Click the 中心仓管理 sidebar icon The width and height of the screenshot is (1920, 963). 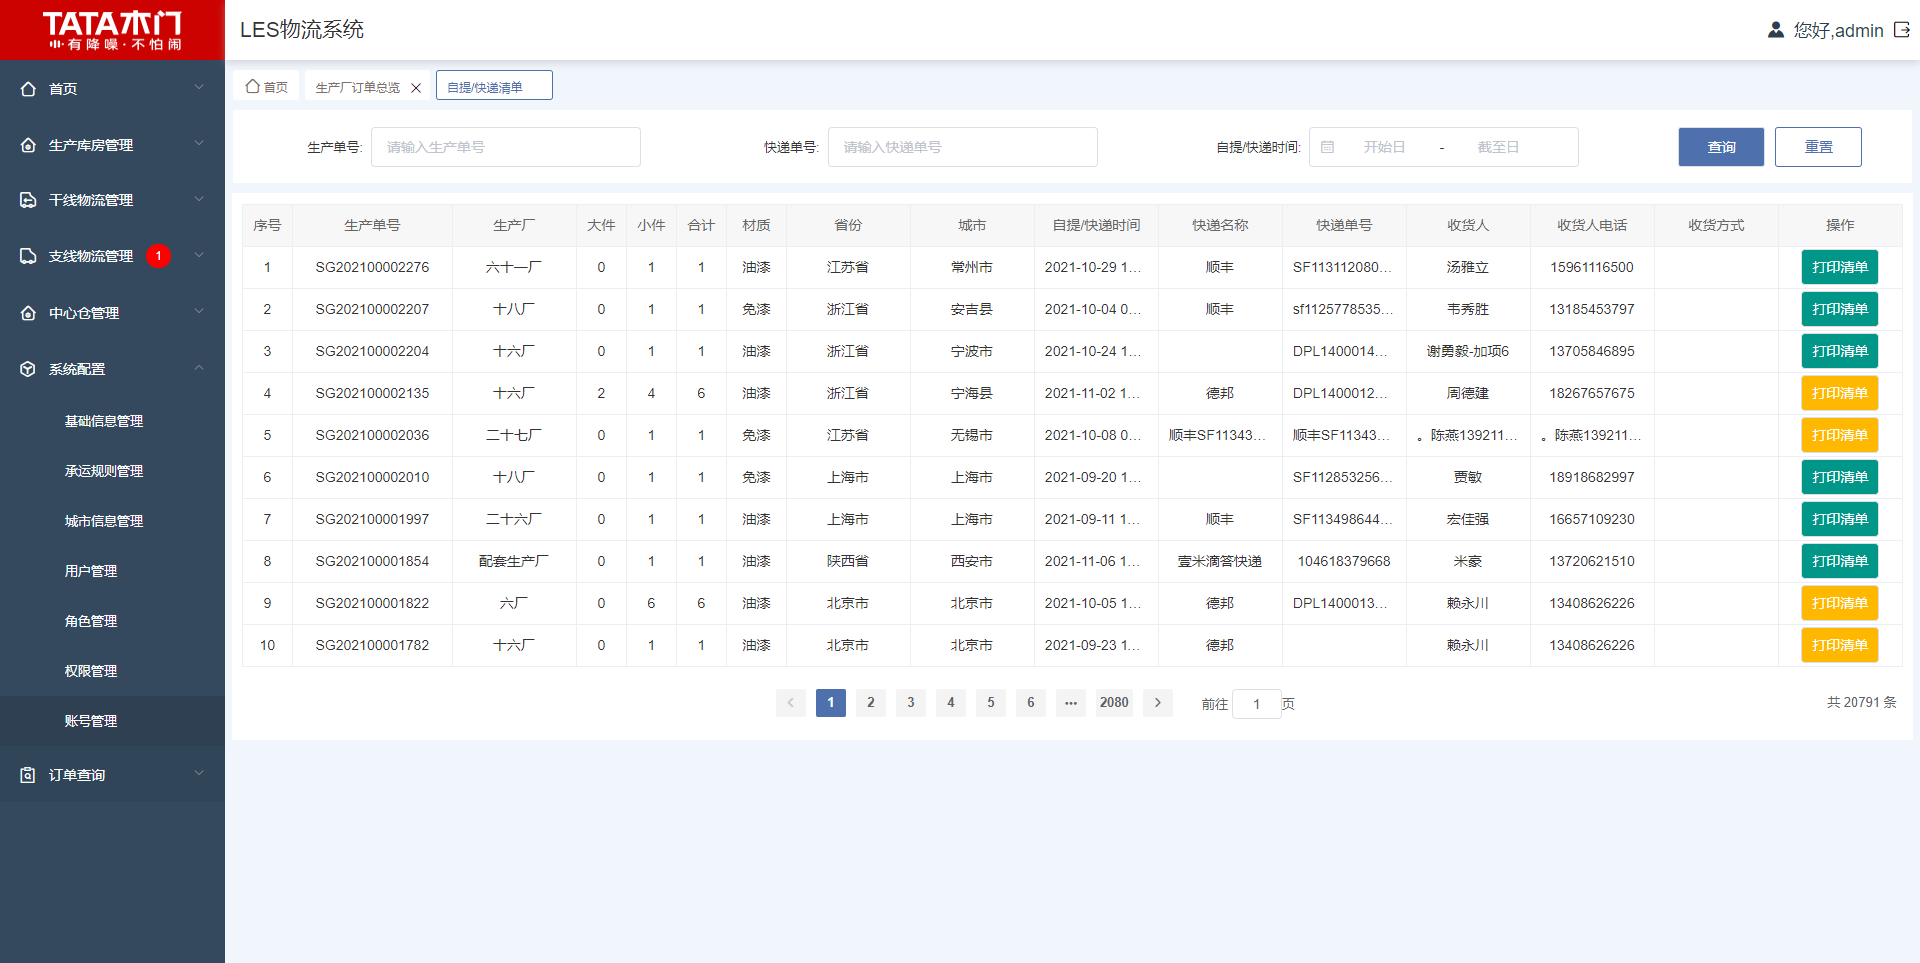click(x=28, y=313)
